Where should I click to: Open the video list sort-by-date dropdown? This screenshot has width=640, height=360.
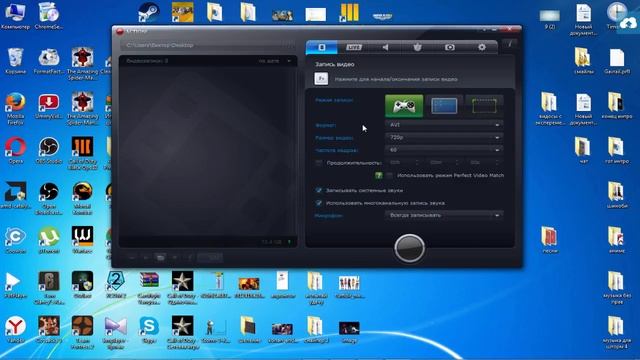pos(275,61)
